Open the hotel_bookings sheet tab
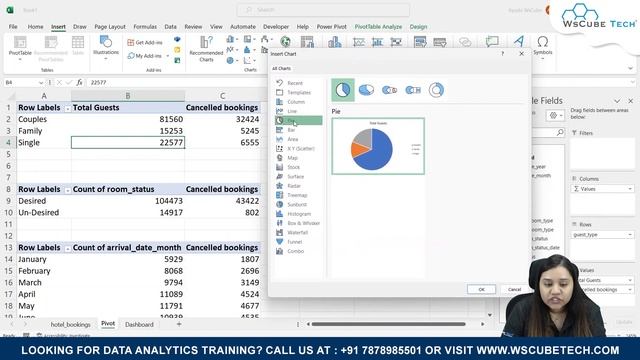Screen dimensions: 640x360 pos(71,325)
